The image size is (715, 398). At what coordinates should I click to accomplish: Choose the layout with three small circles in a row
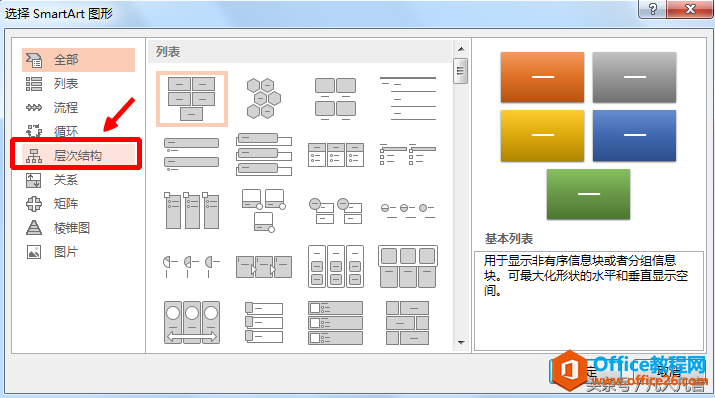tap(408, 210)
